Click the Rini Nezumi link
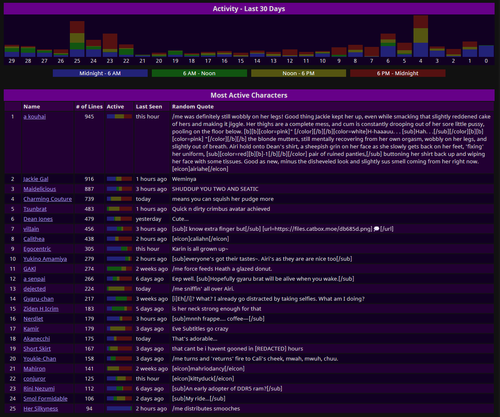The height and width of the screenshot is (417, 500). coord(39,389)
